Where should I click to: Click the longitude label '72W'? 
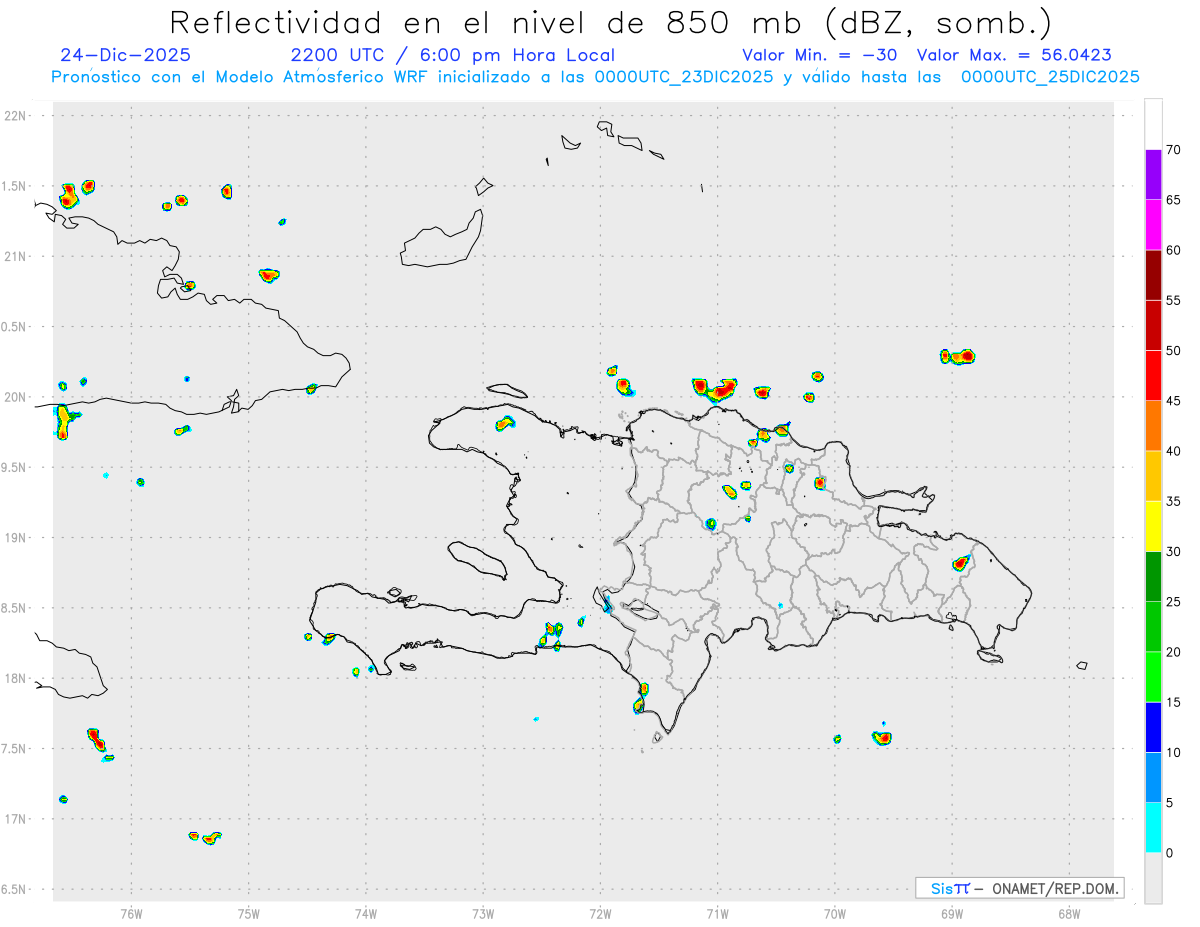pyautogui.click(x=600, y=913)
